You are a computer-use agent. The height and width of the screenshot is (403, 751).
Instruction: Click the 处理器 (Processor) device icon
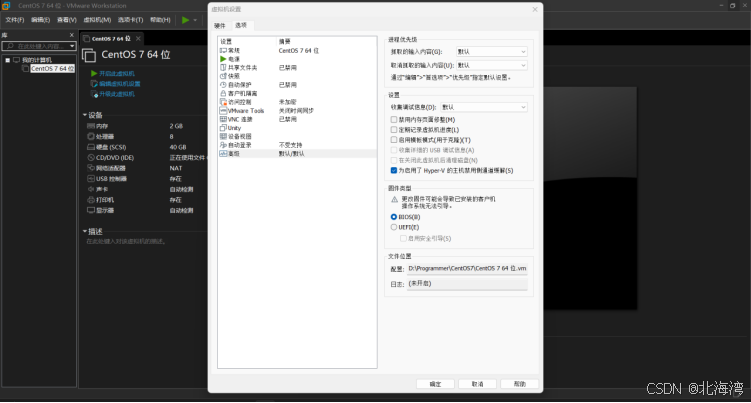pos(91,137)
